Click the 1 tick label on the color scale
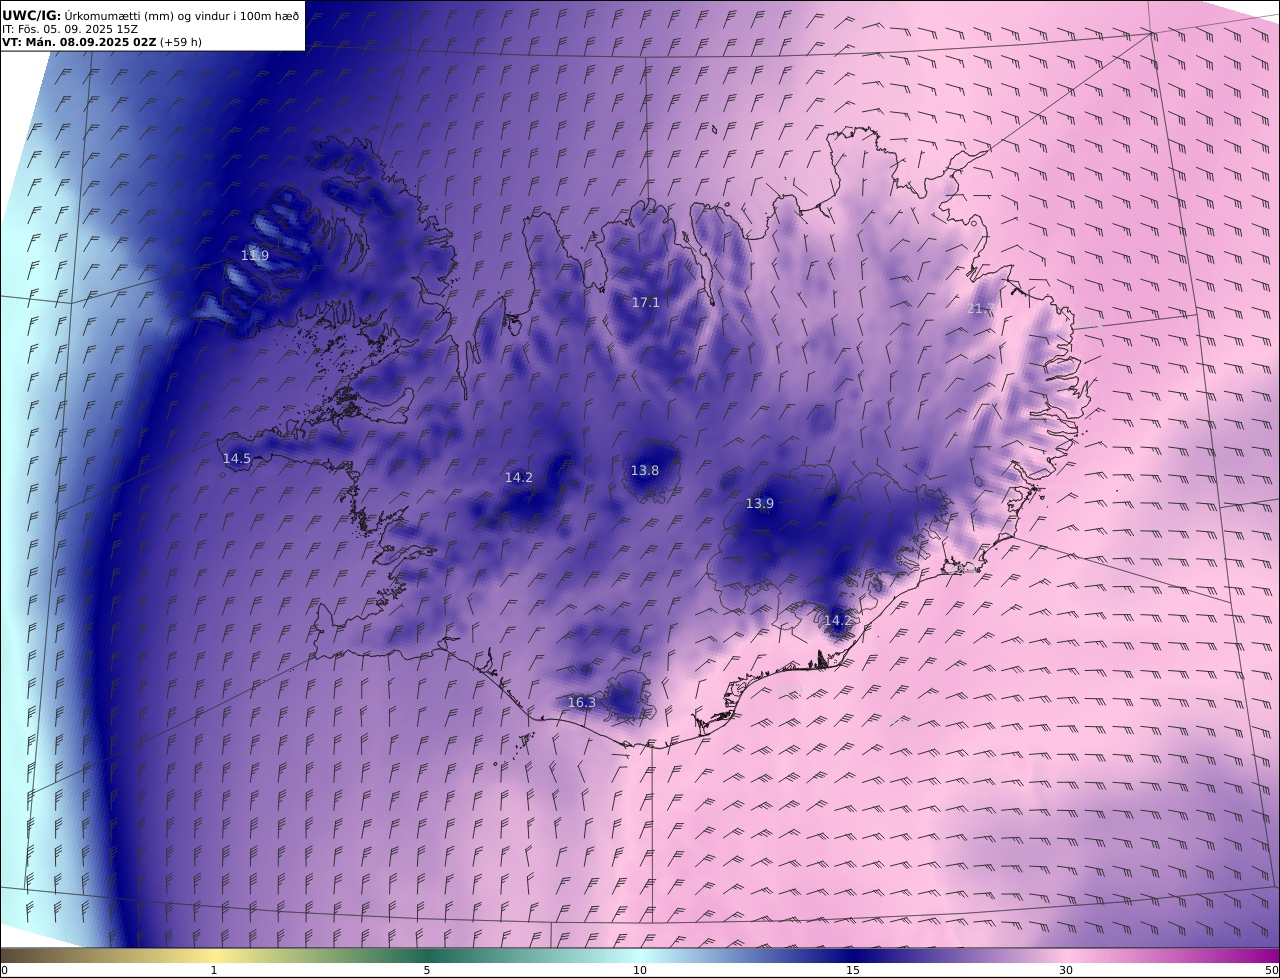Image resolution: width=1280 pixels, height=978 pixels. point(213,970)
